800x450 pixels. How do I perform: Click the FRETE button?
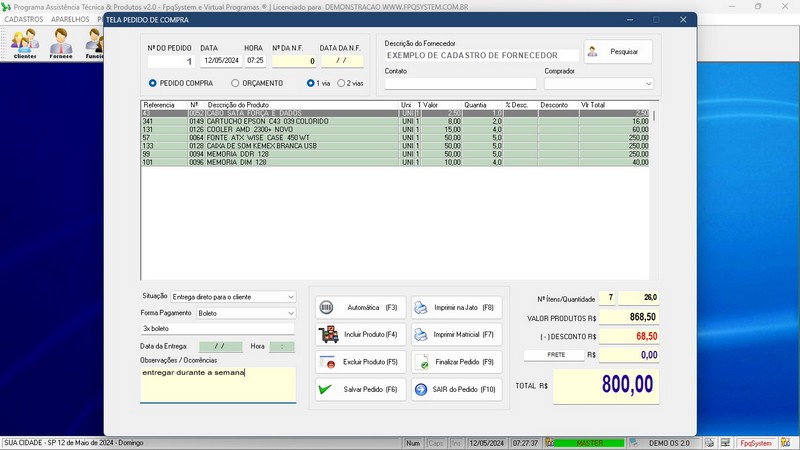coord(554,355)
